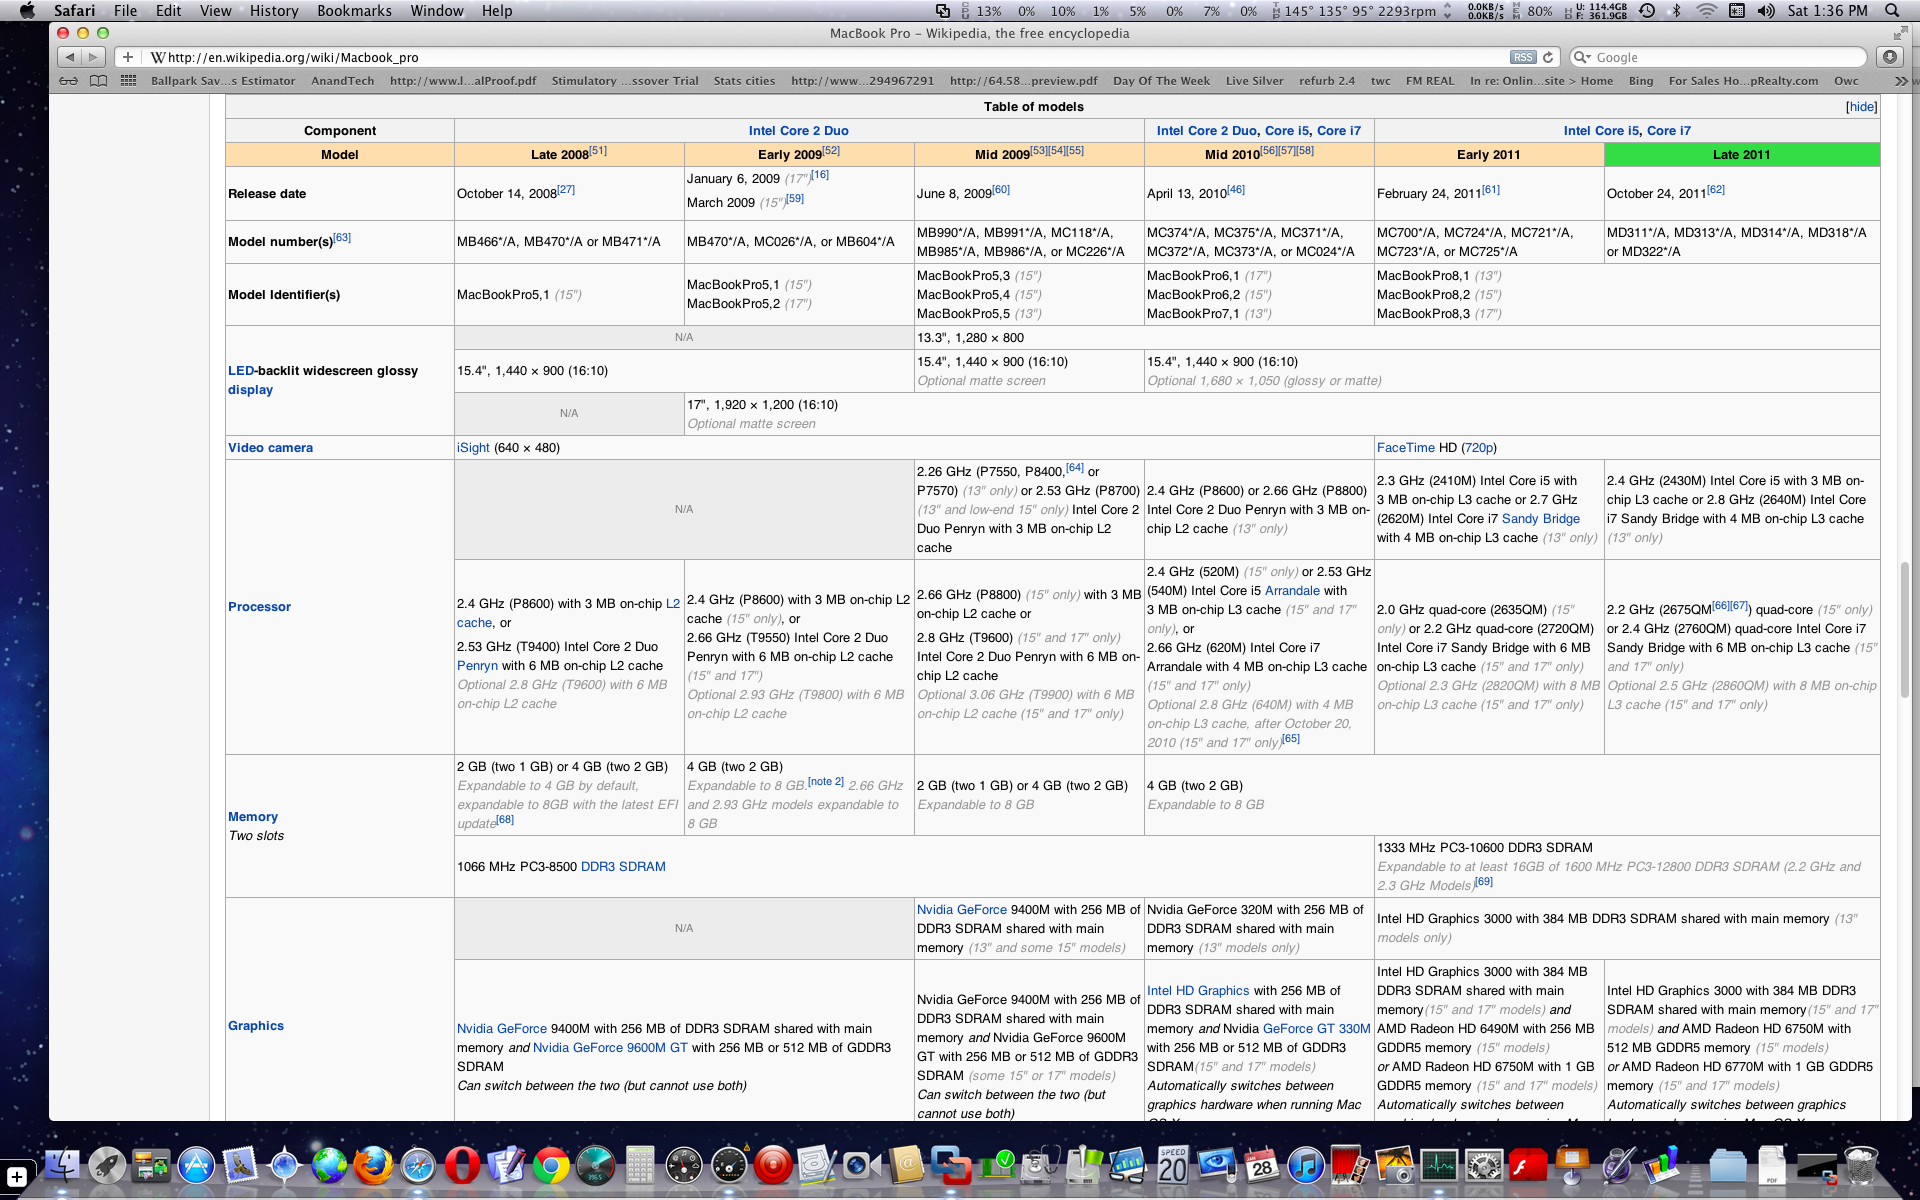1920x1200 pixels.
Task: Expand the bookmarks bar overflow chevron
Action: 1901,81
